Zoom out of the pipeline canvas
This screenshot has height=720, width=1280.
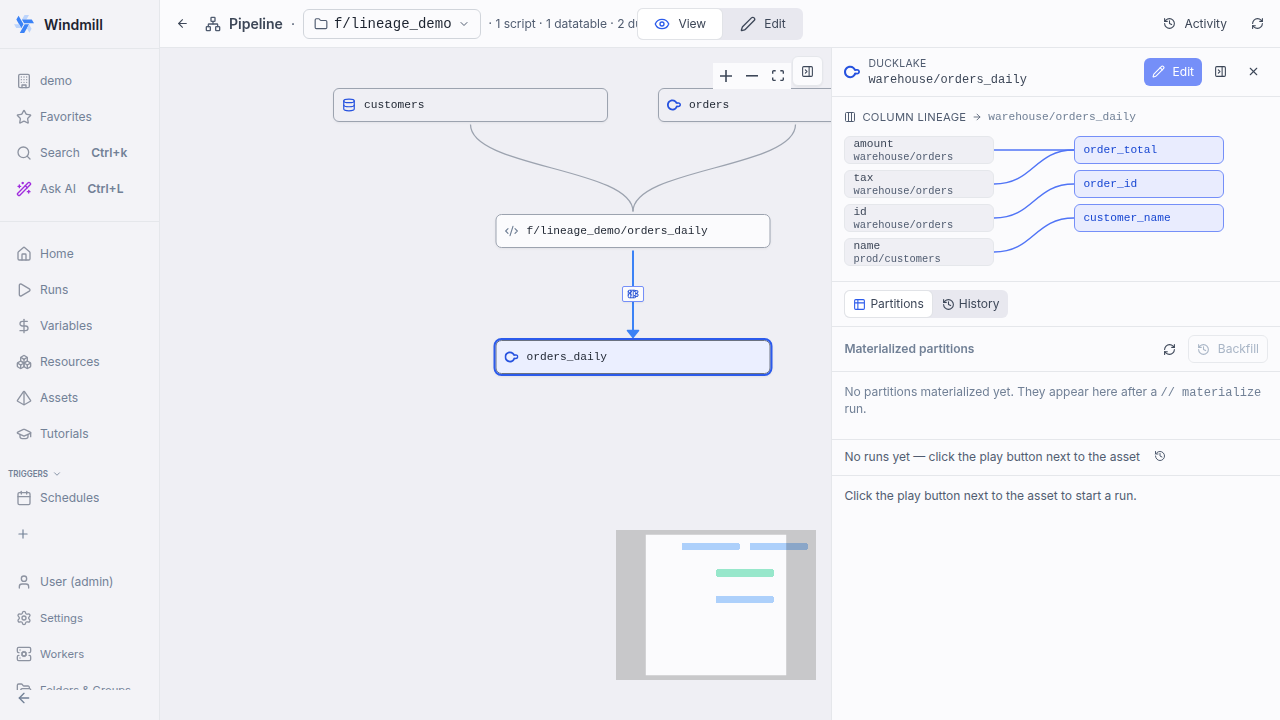[x=752, y=76]
